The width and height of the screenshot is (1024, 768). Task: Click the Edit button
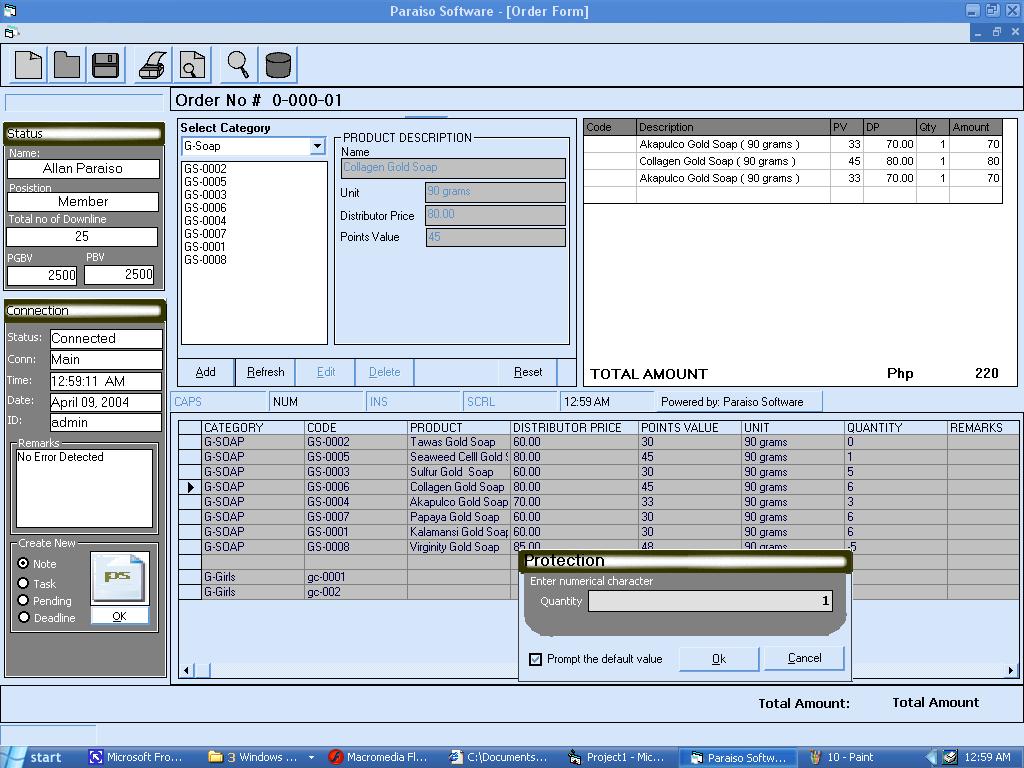[326, 372]
